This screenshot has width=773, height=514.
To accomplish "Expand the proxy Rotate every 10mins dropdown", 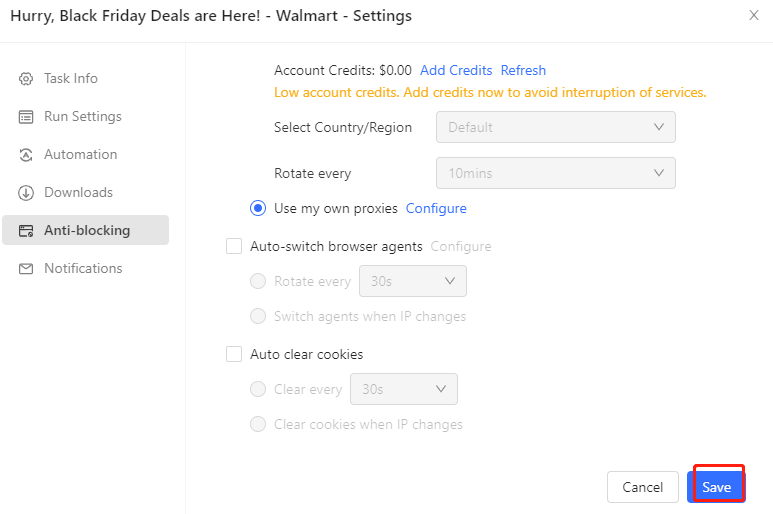I will pyautogui.click(x=555, y=173).
